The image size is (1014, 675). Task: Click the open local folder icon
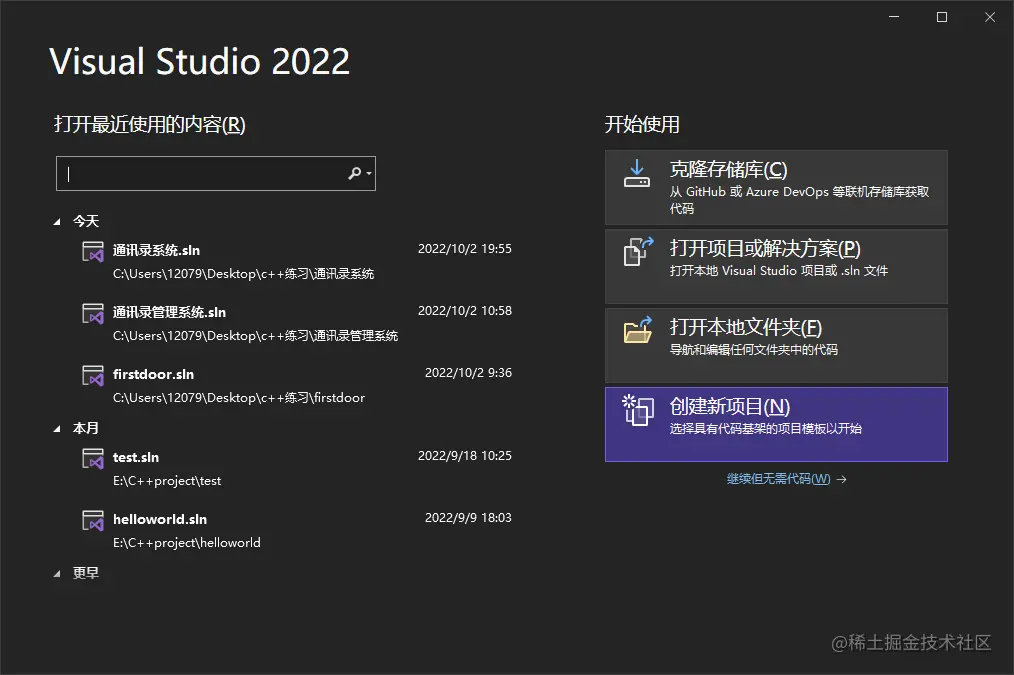point(638,330)
